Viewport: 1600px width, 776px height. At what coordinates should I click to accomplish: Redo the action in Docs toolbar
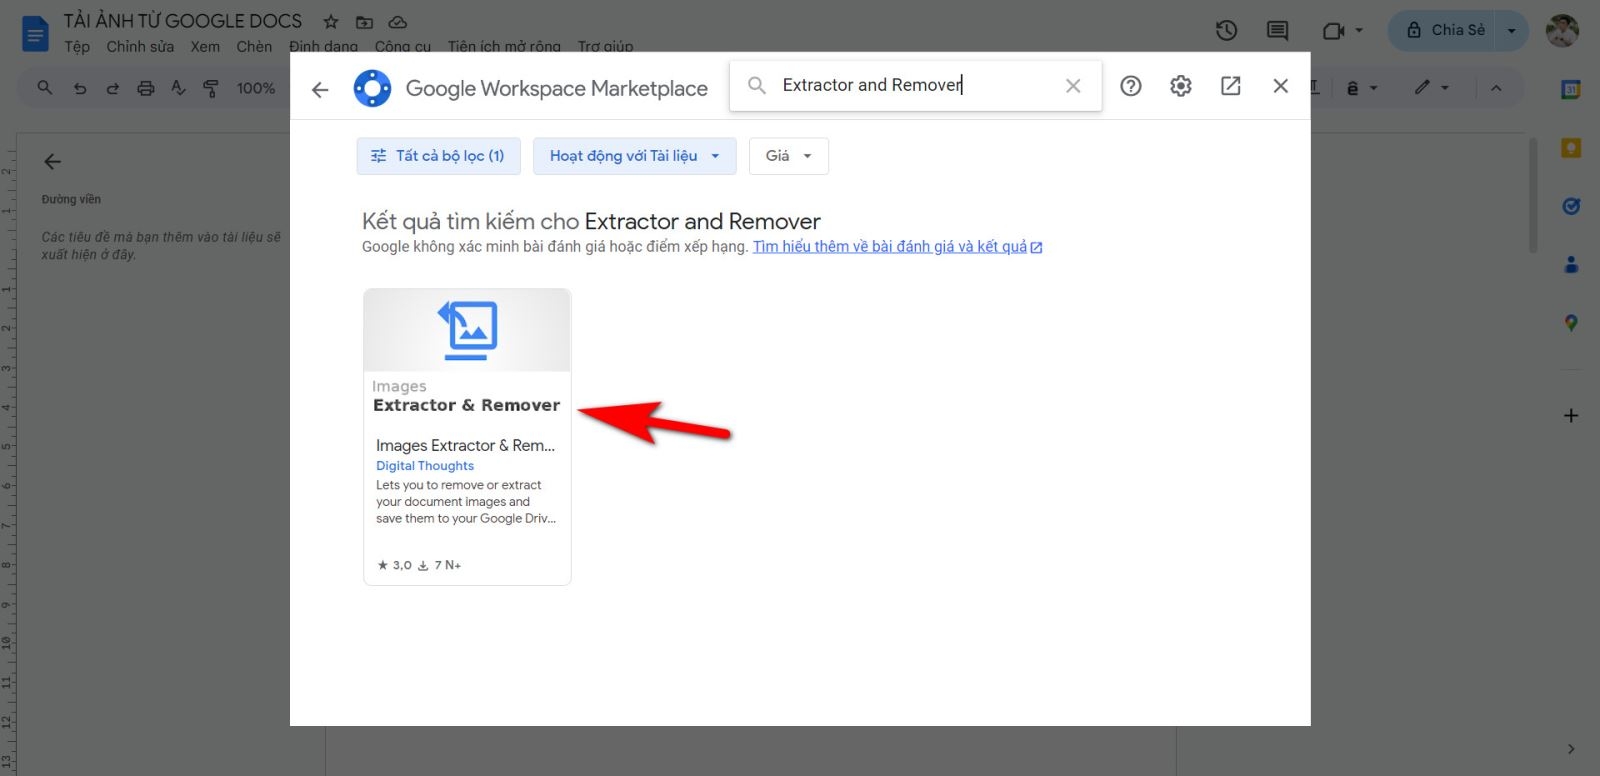coord(113,88)
